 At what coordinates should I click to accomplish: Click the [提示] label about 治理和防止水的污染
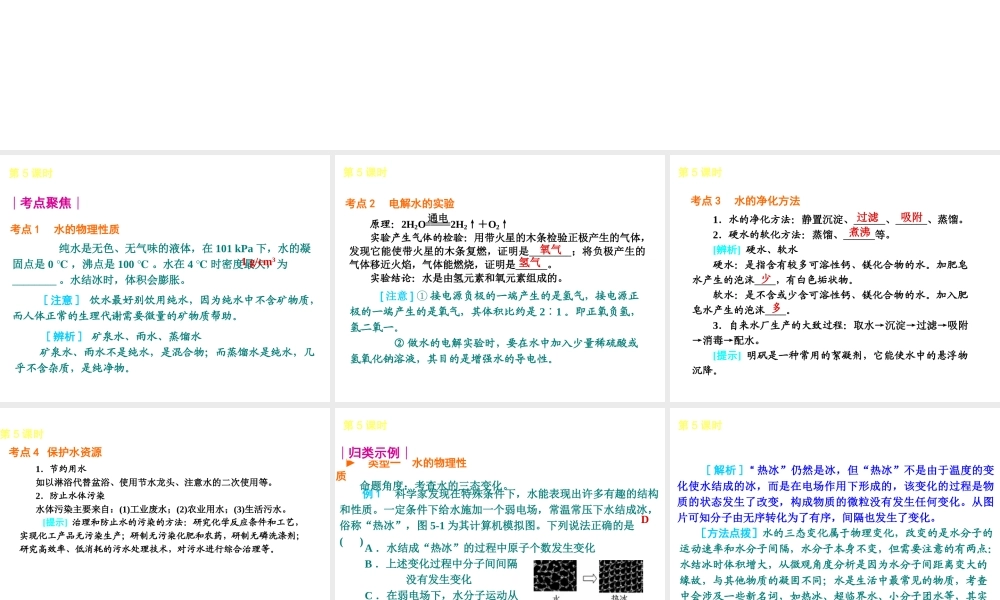pos(55,522)
